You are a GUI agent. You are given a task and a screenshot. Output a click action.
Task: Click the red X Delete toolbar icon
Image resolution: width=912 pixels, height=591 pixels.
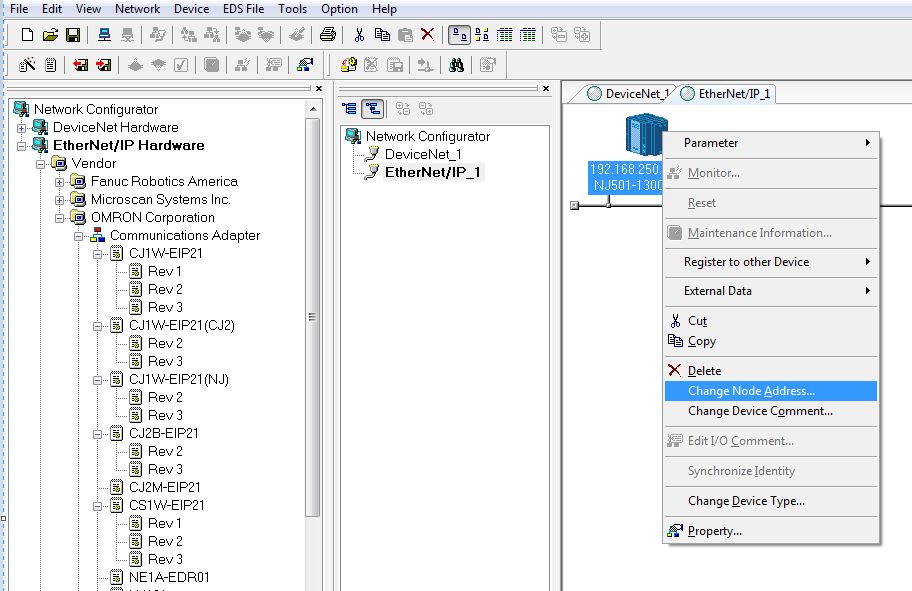[428, 35]
